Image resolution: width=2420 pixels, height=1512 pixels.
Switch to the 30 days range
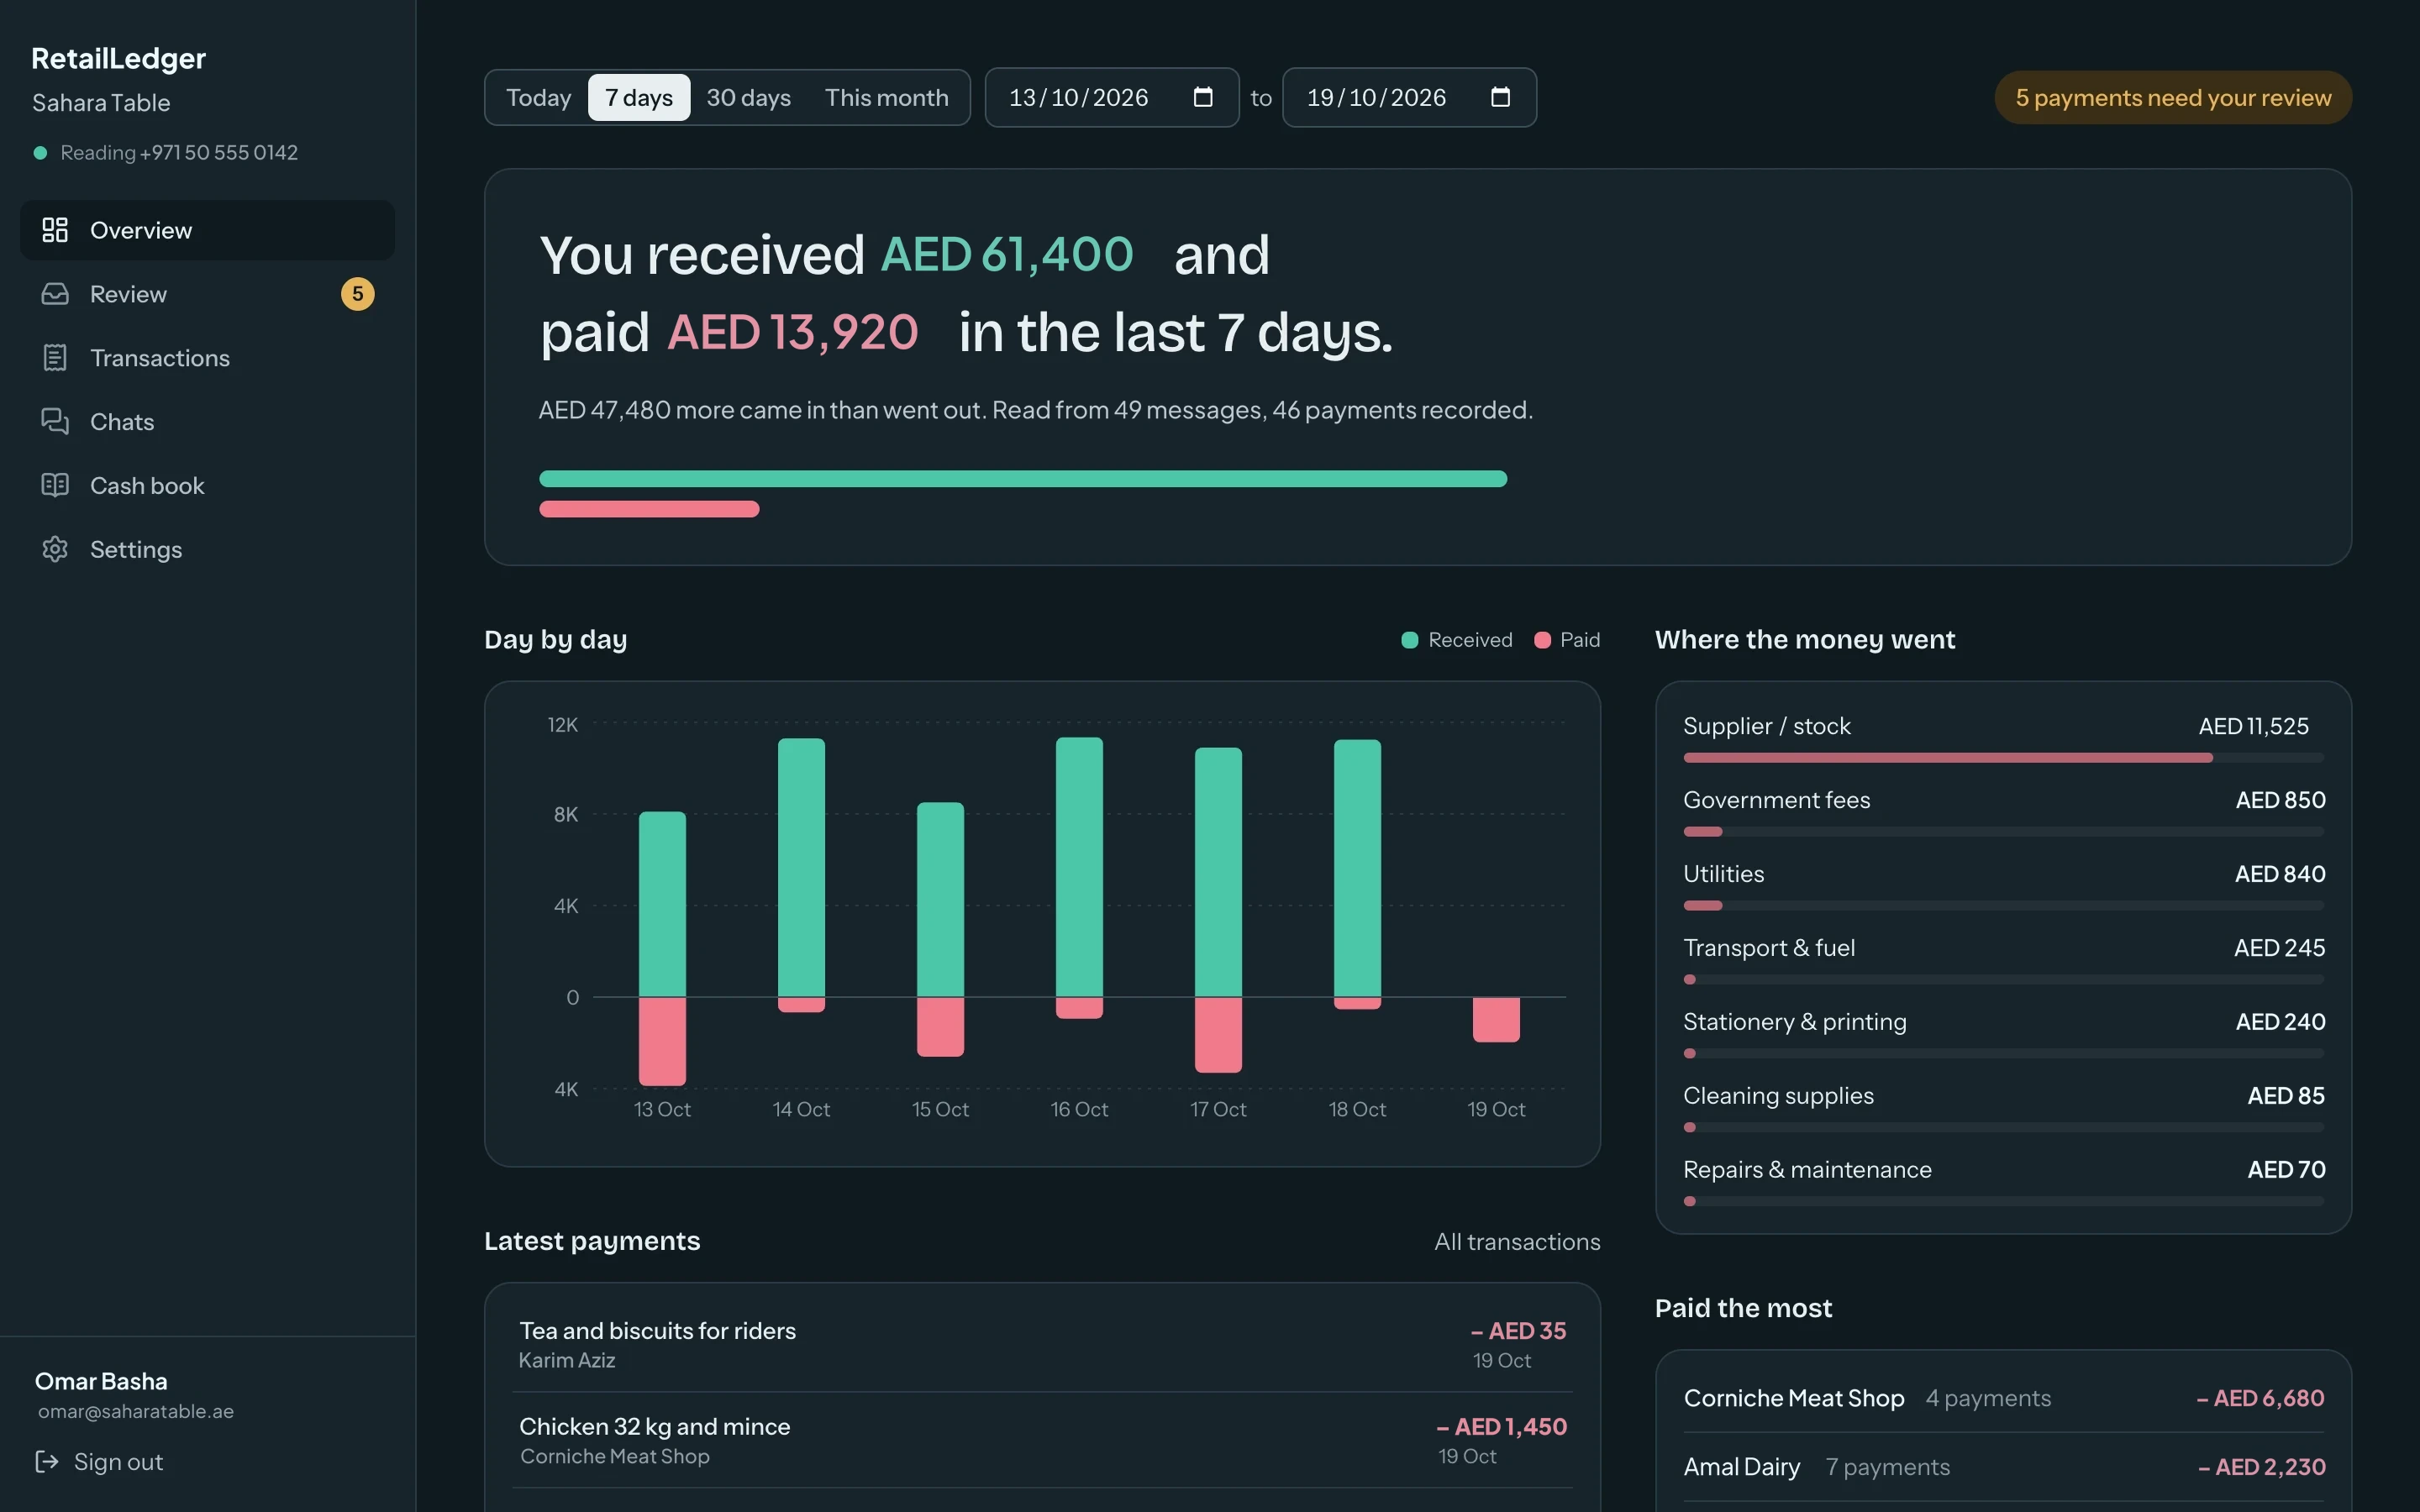[748, 98]
